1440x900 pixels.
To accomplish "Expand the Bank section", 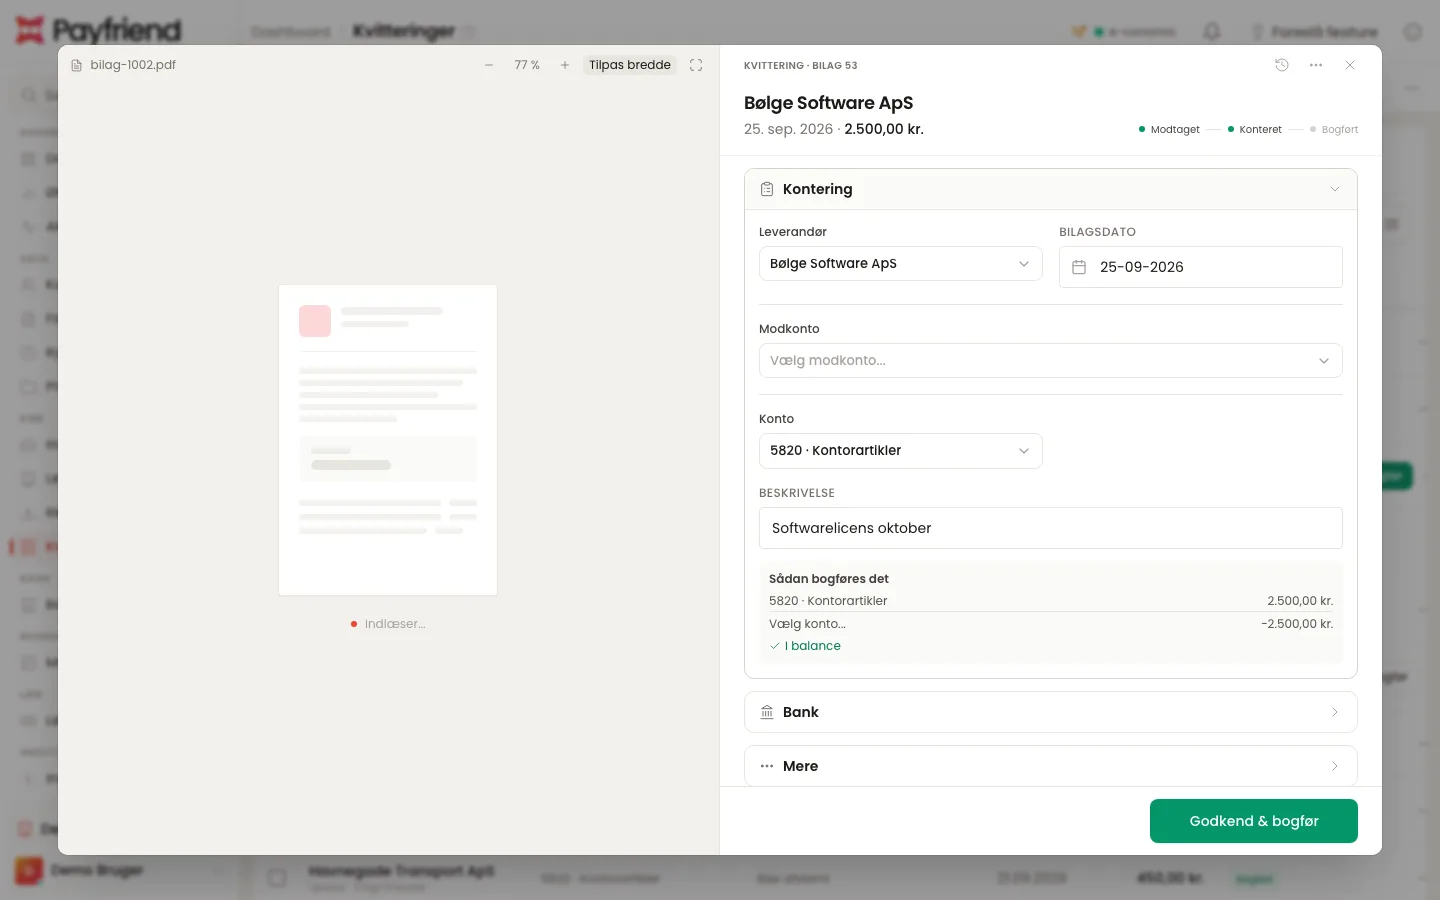I will click(x=1050, y=712).
